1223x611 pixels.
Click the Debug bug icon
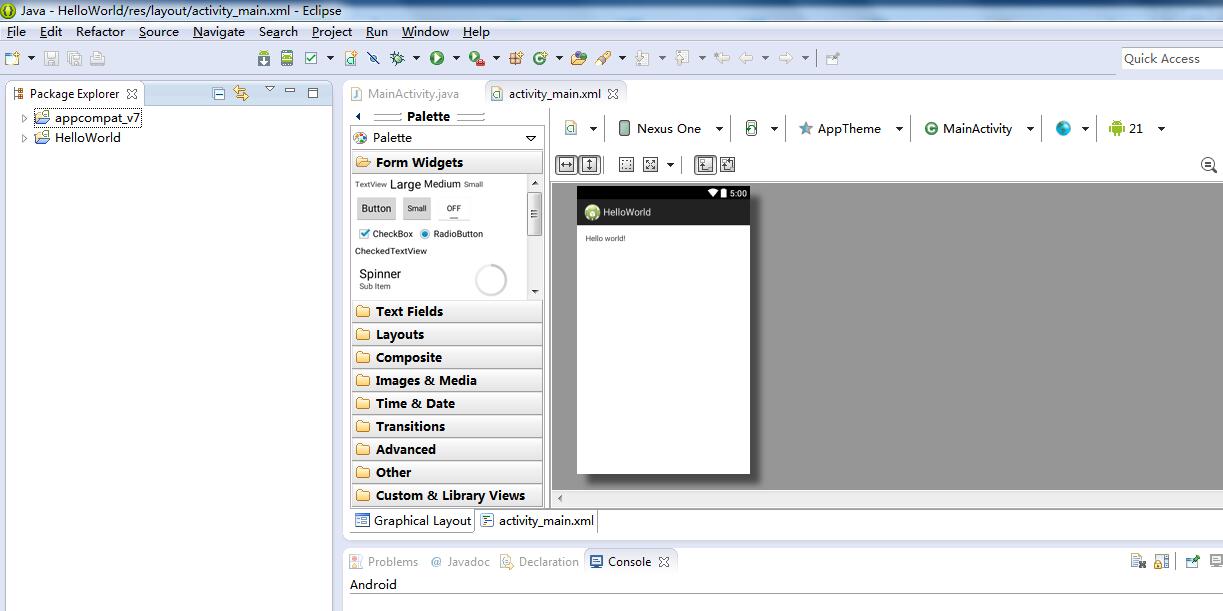pyautogui.click(x=397, y=58)
